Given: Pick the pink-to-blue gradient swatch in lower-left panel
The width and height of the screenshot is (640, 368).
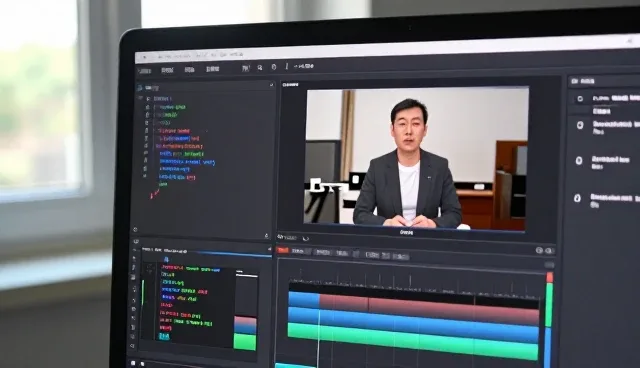Looking at the screenshot, I should (x=245, y=325).
